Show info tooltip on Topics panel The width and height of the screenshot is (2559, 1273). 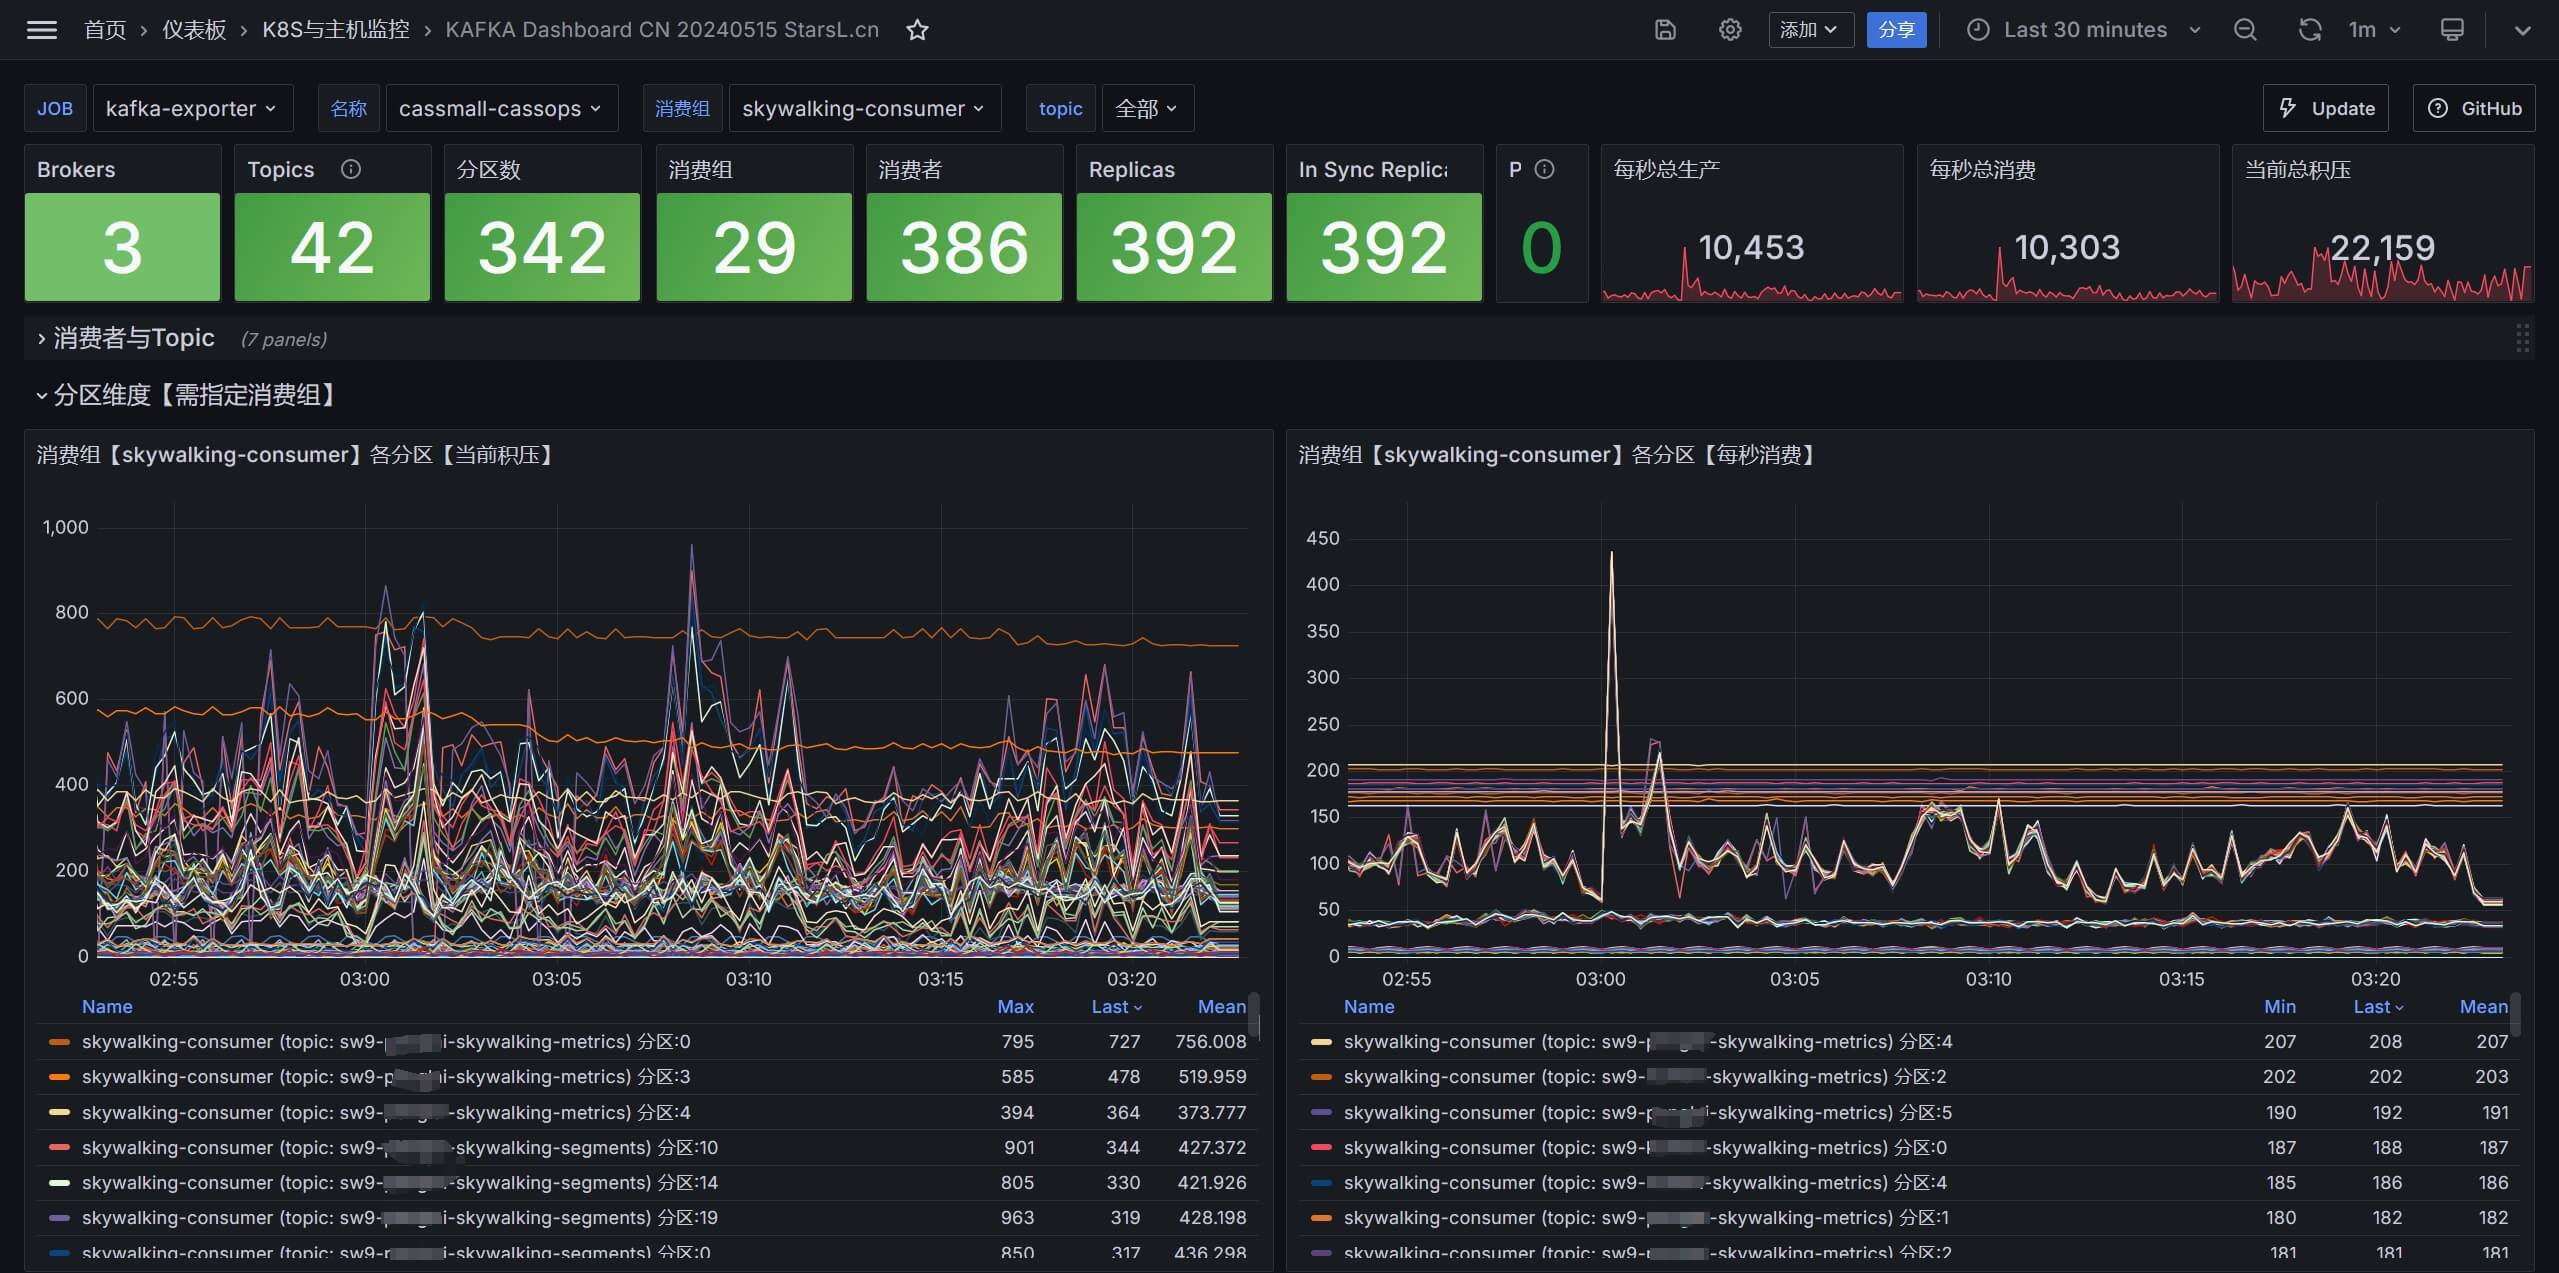pos(351,169)
